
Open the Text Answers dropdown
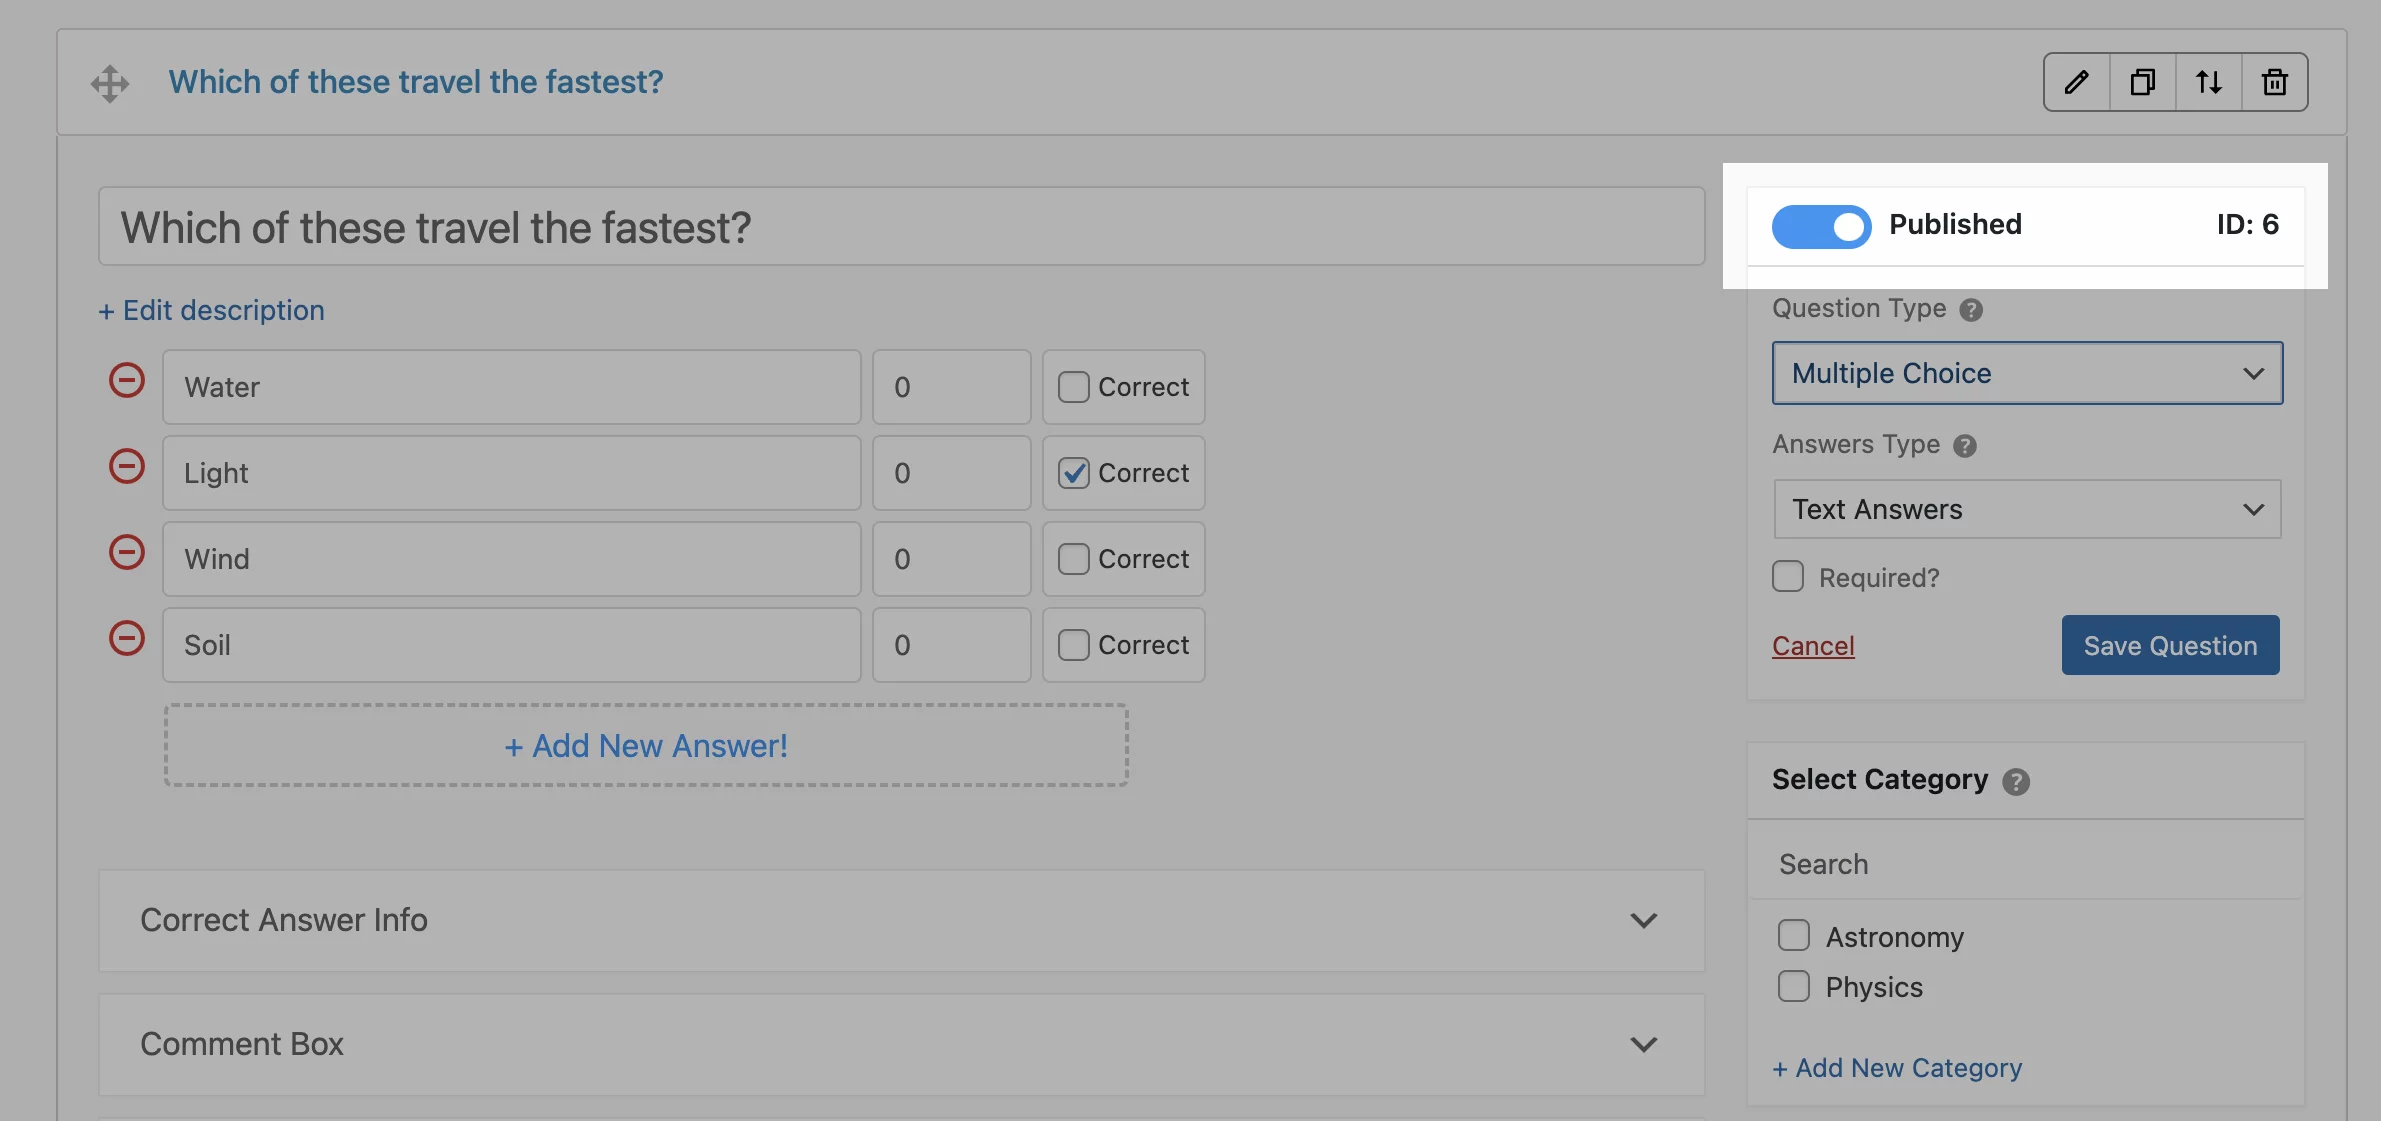pos(2026,509)
